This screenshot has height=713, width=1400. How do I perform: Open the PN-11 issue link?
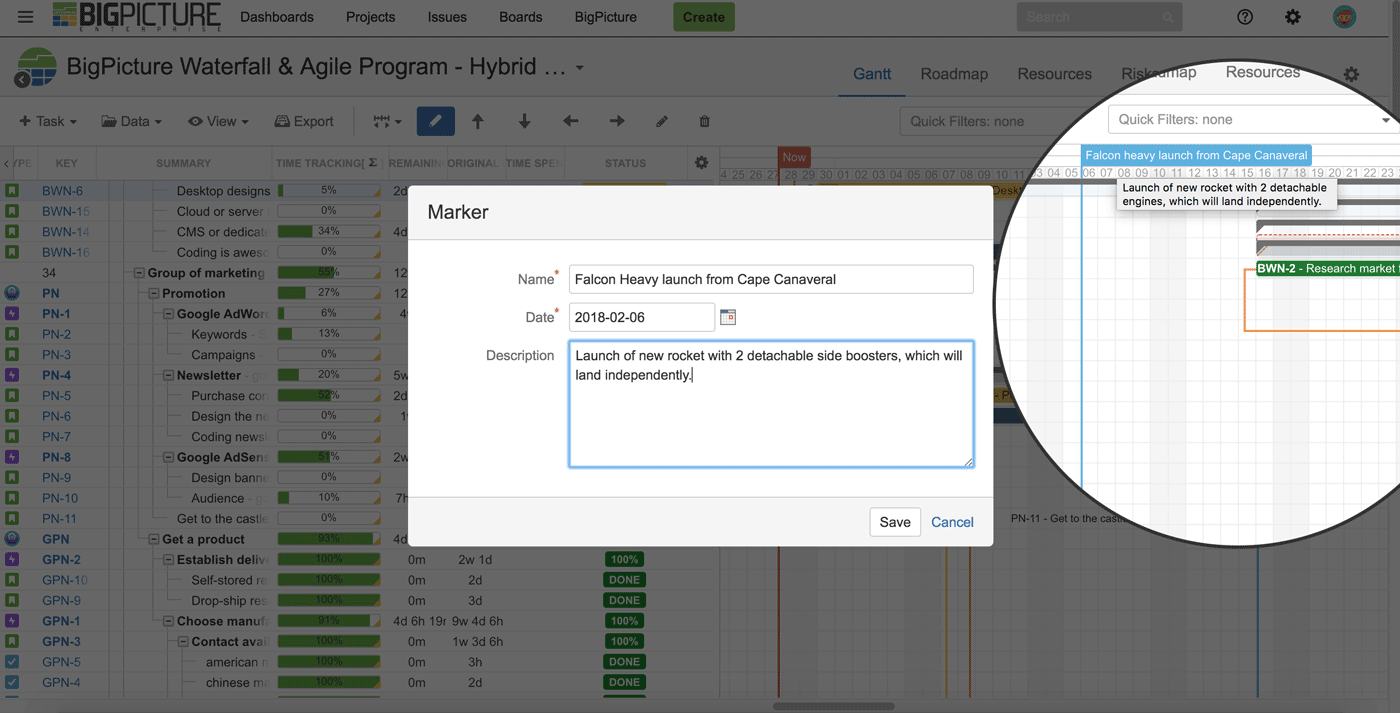[59, 519]
